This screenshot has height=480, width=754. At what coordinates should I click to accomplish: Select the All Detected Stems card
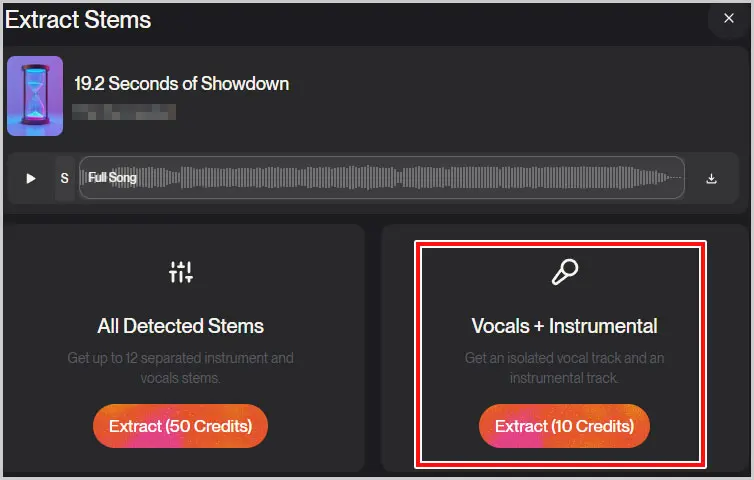click(x=184, y=348)
